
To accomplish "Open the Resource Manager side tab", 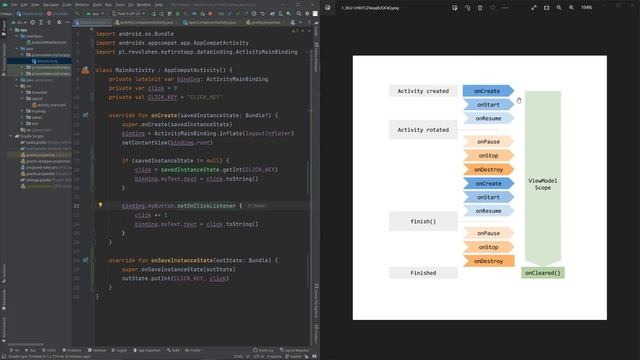I will pos(4,59).
